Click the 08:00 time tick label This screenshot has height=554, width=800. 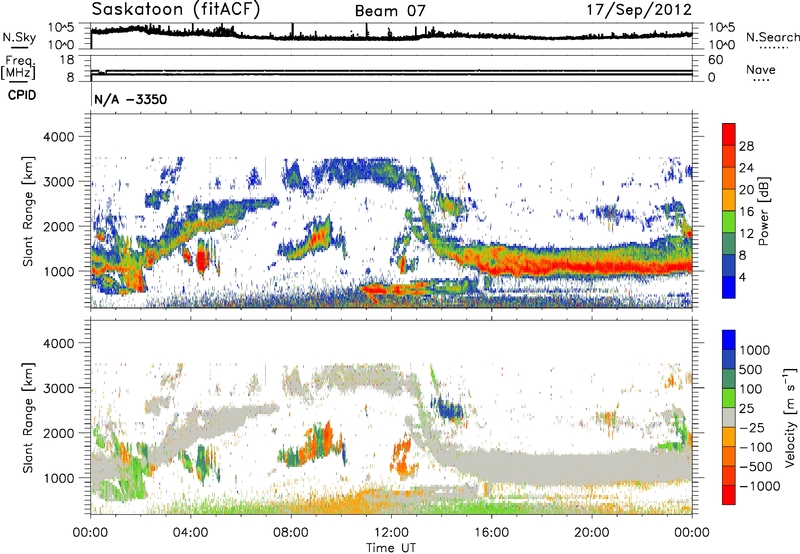(x=291, y=533)
